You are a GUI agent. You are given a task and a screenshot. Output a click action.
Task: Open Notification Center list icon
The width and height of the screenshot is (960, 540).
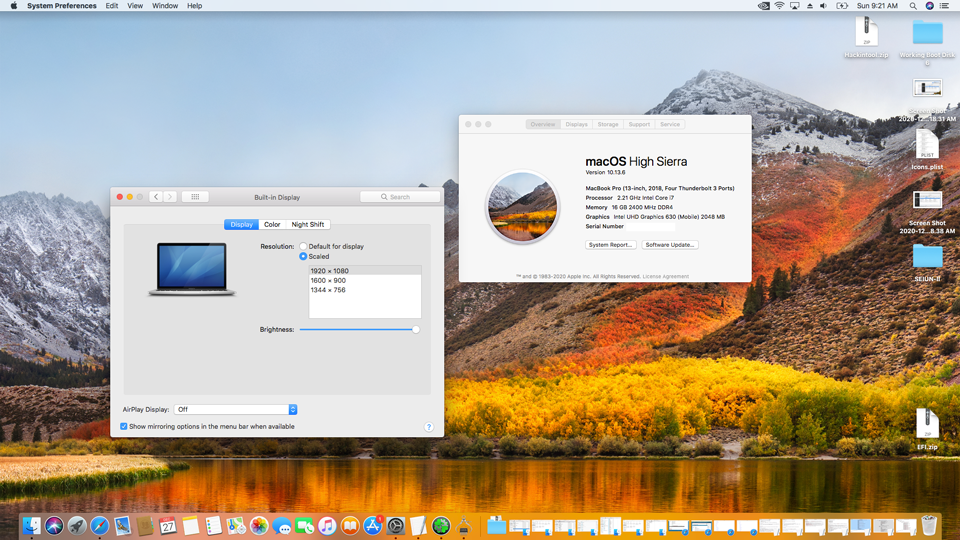pyautogui.click(x=945, y=6)
